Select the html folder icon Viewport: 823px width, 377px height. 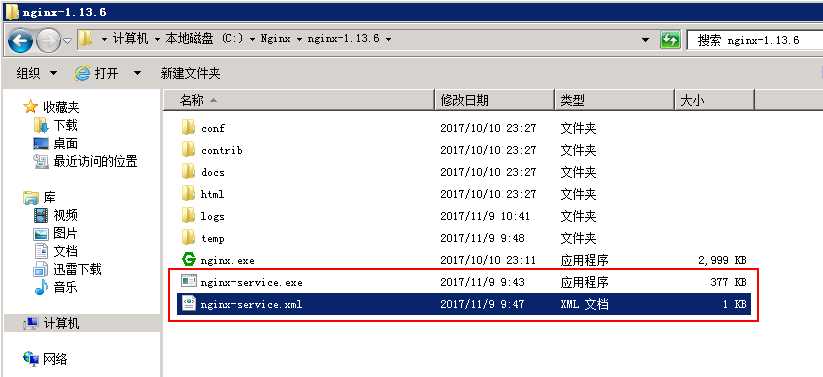pos(188,194)
